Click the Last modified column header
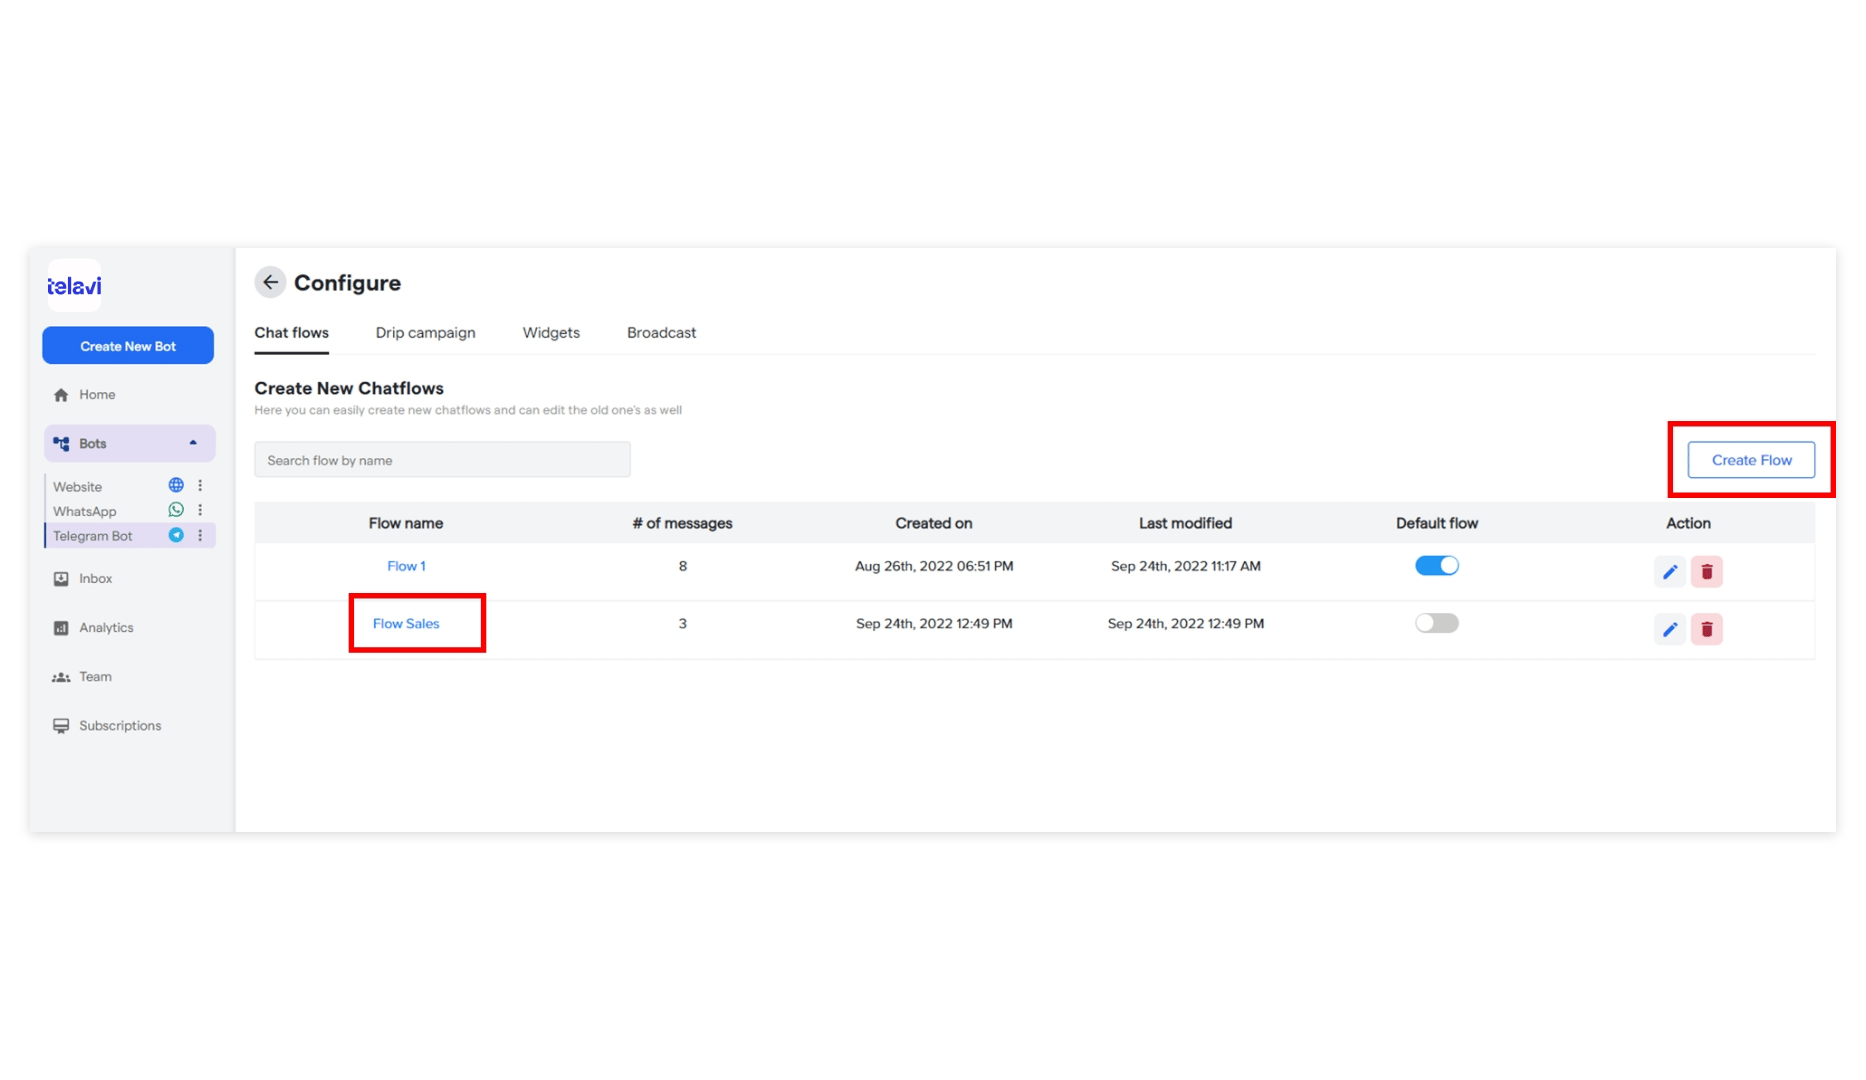 pos(1185,523)
